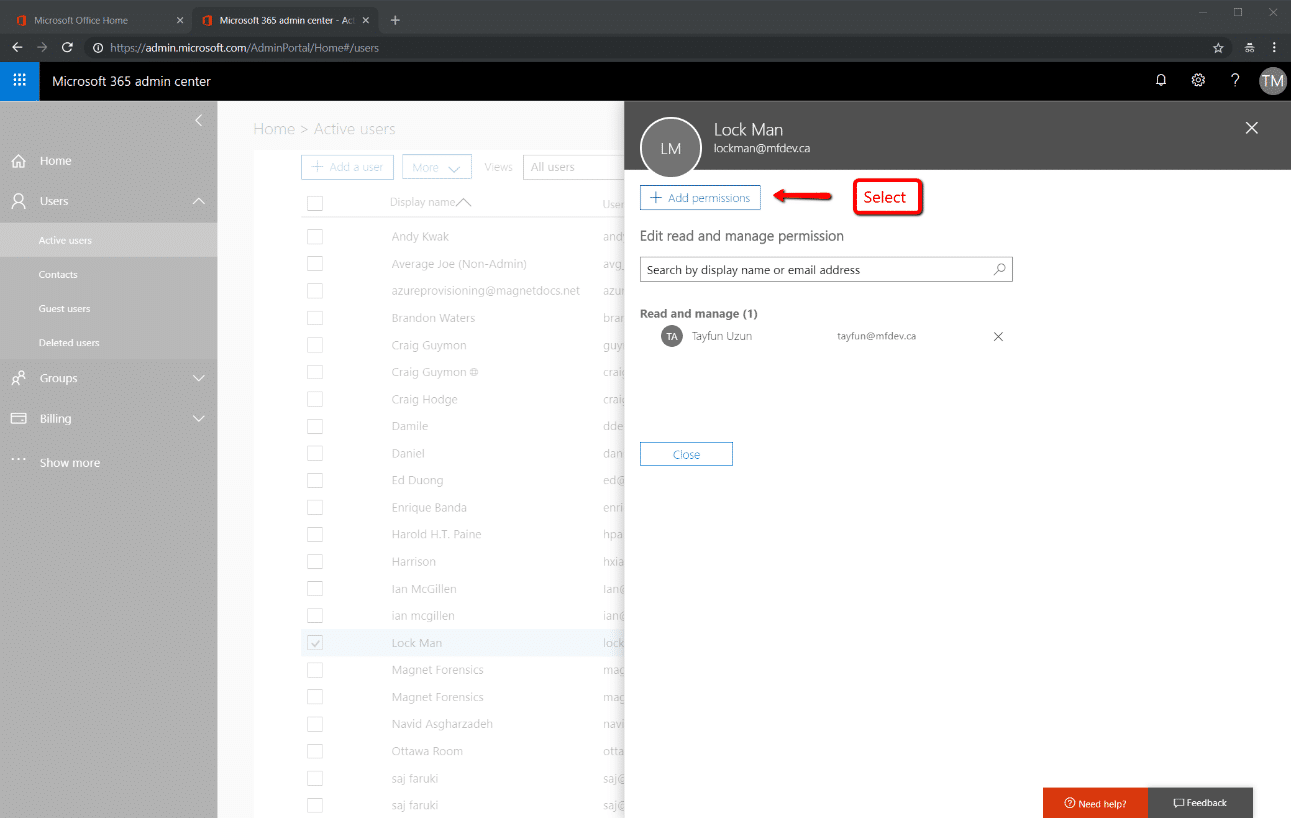
Task: Select the Average Joe (Non-Admin) row
Action: click(463, 264)
